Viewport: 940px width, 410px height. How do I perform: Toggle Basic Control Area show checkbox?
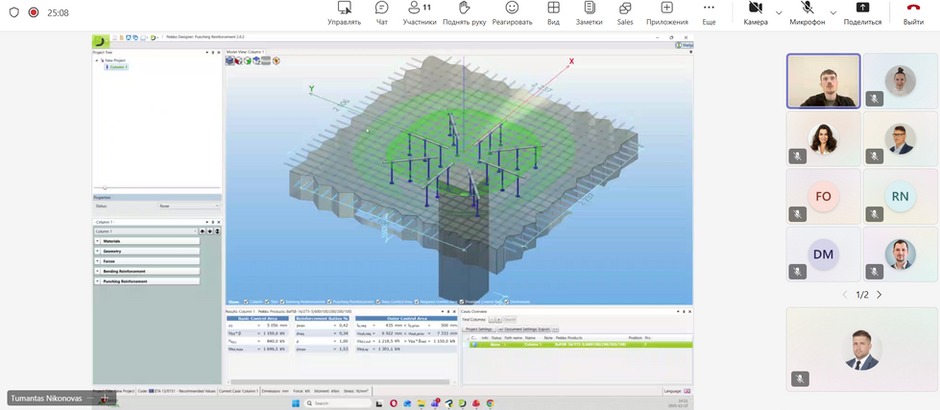tap(379, 302)
